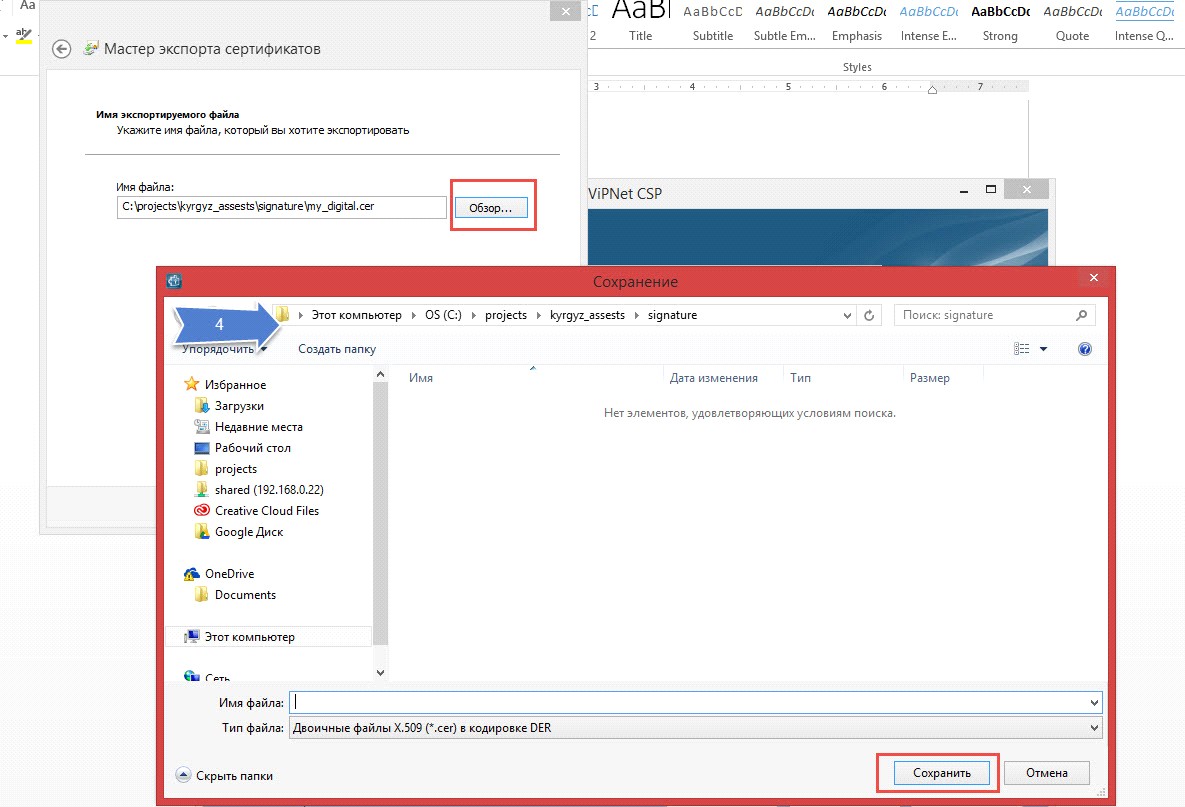The width and height of the screenshot is (1185, 807).
Task: Click the Обзор... button
Action: tap(490, 208)
